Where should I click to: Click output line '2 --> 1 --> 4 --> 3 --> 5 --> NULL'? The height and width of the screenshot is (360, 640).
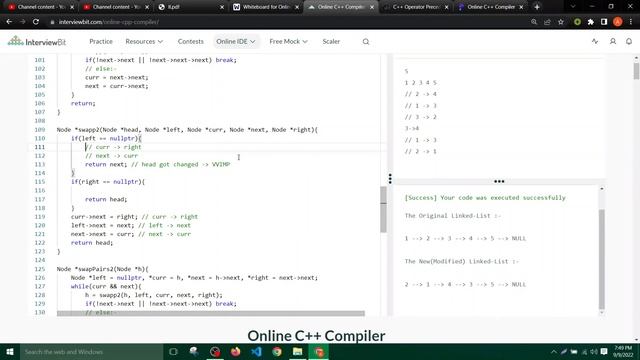(465, 284)
